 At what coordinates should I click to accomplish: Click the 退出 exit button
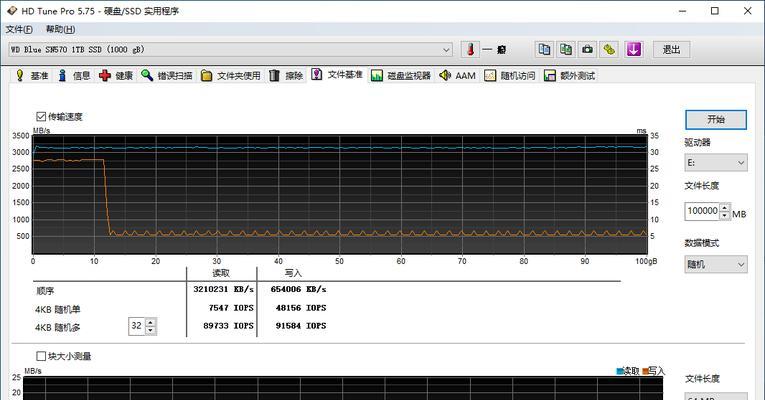[x=671, y=49]
